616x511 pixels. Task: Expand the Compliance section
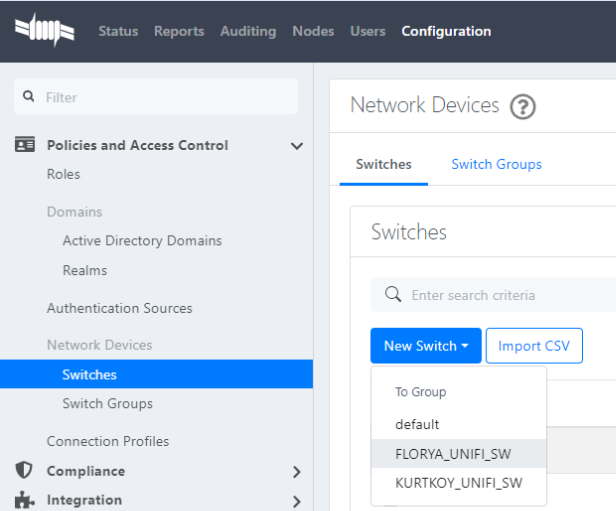[x=296, y=471]
